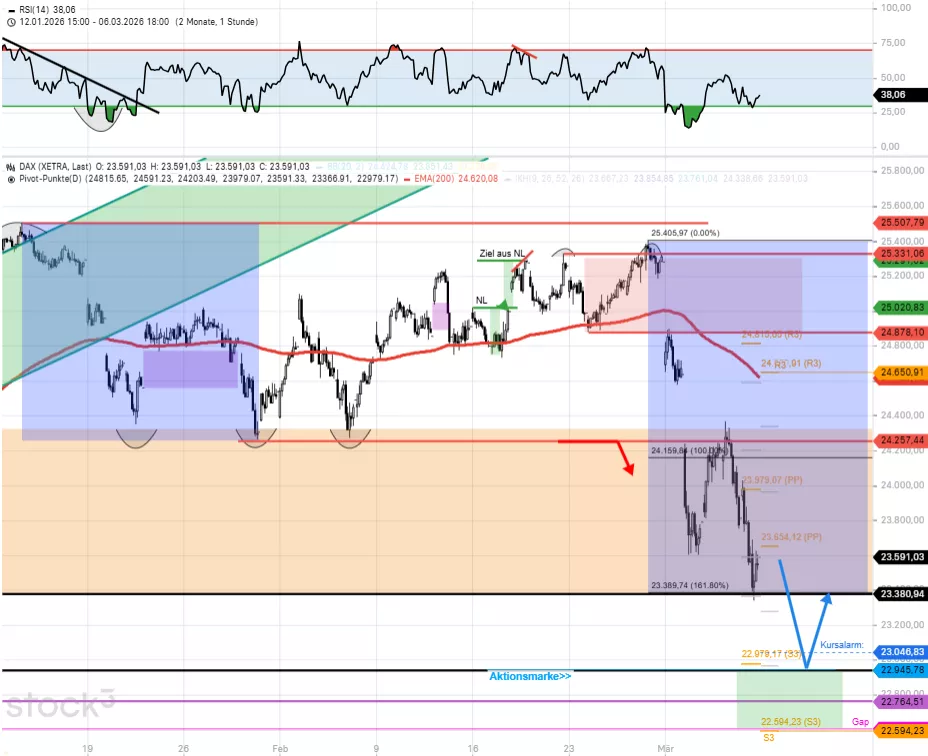Viewport: 928px width, 756px height.
Task: Click the red 25.507,79 price axis label
Action: pyautogui.click(x=899, y=222)
